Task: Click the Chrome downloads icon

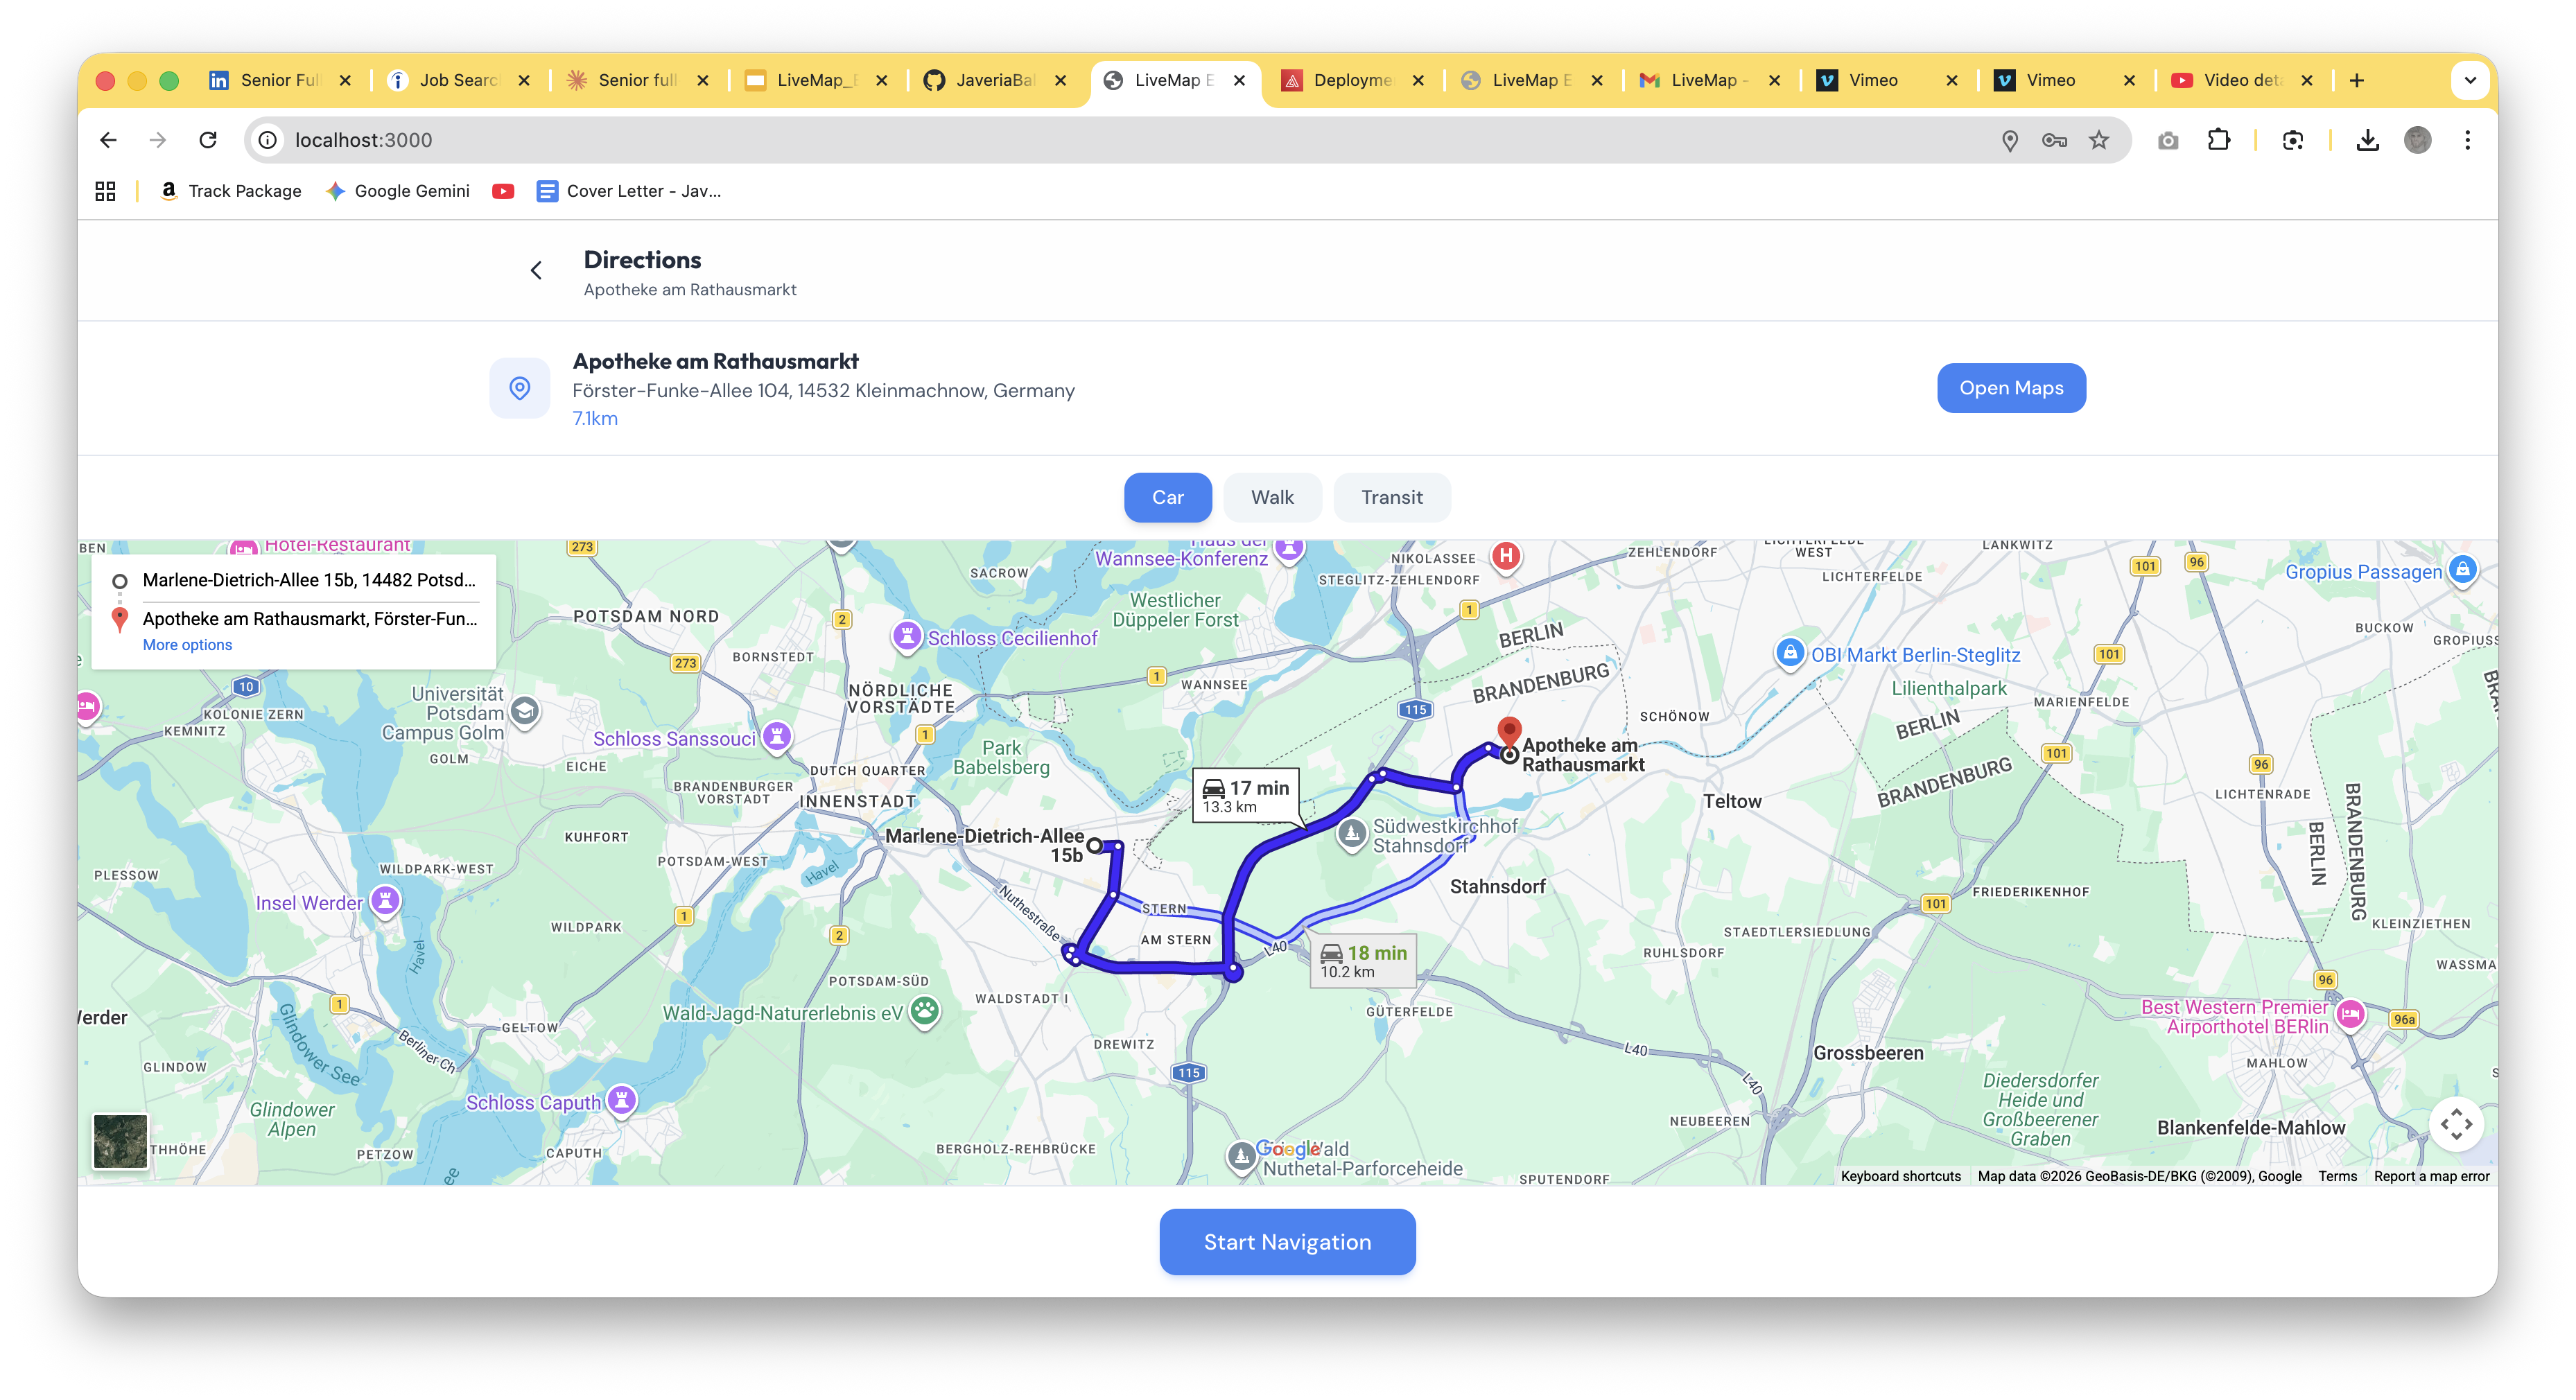Action: (2367, 140)
